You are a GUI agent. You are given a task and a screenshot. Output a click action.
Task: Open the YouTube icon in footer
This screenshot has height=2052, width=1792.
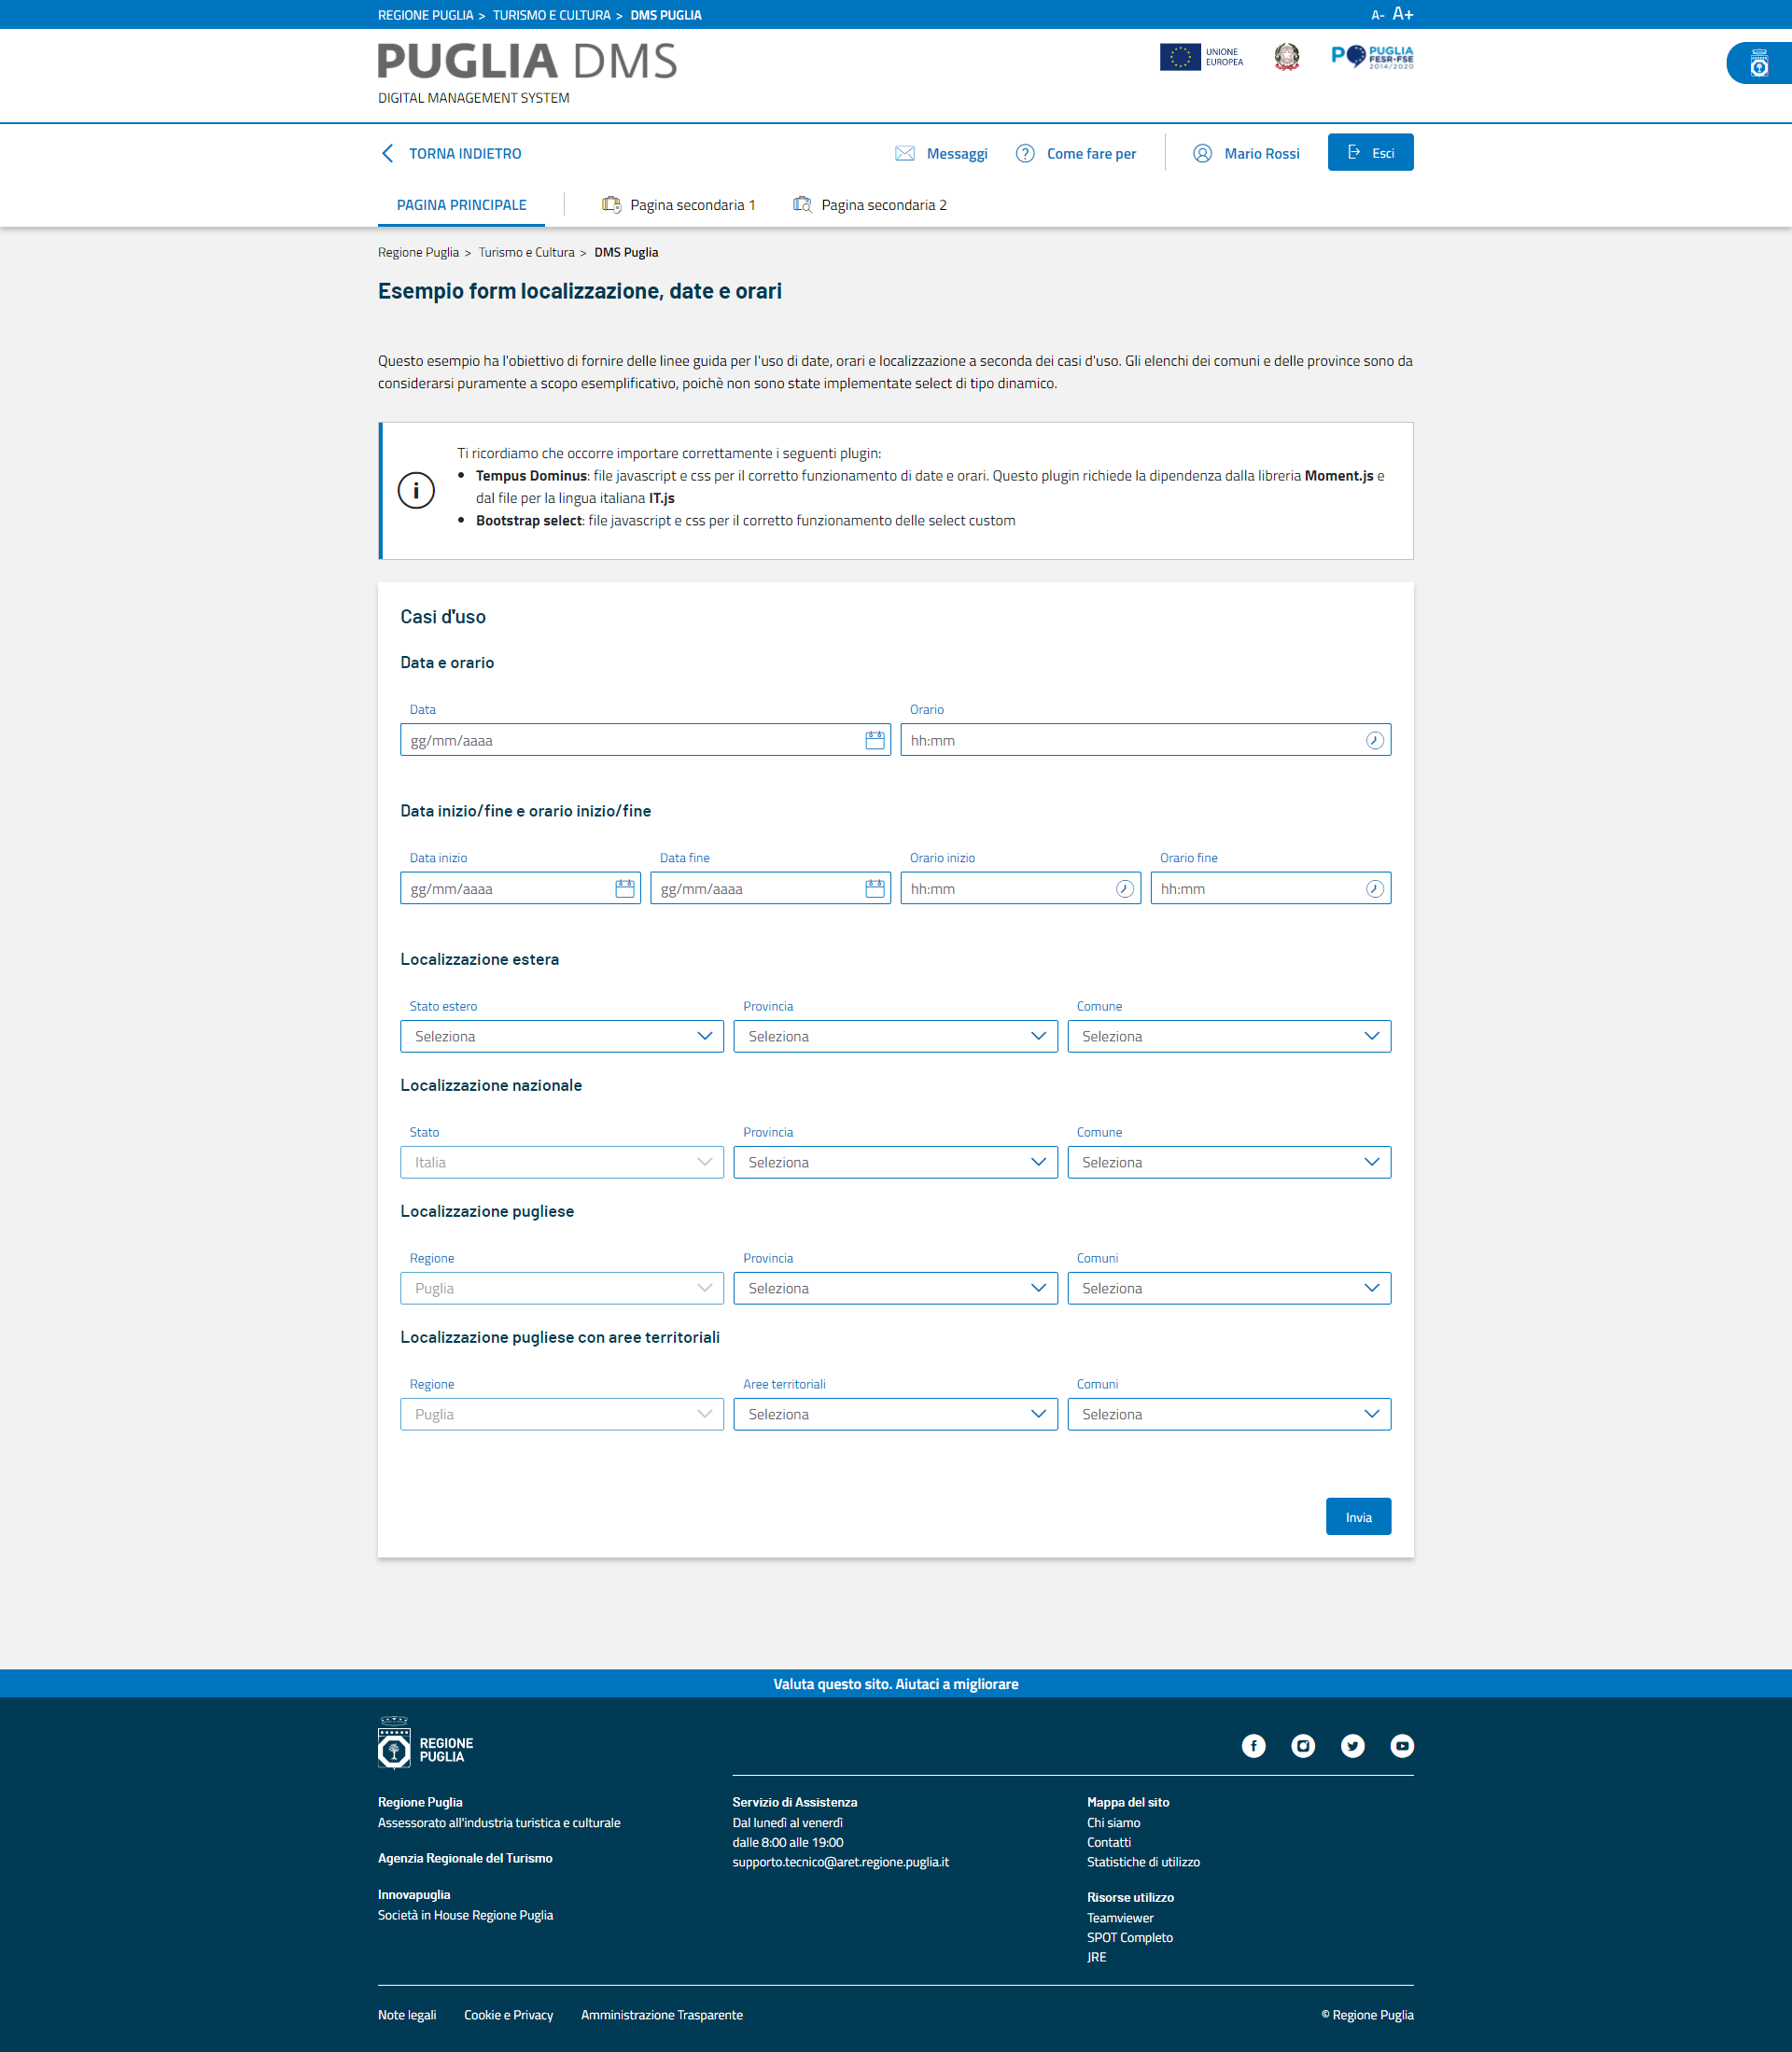pyautogui.click(x=1401, y=1745)
